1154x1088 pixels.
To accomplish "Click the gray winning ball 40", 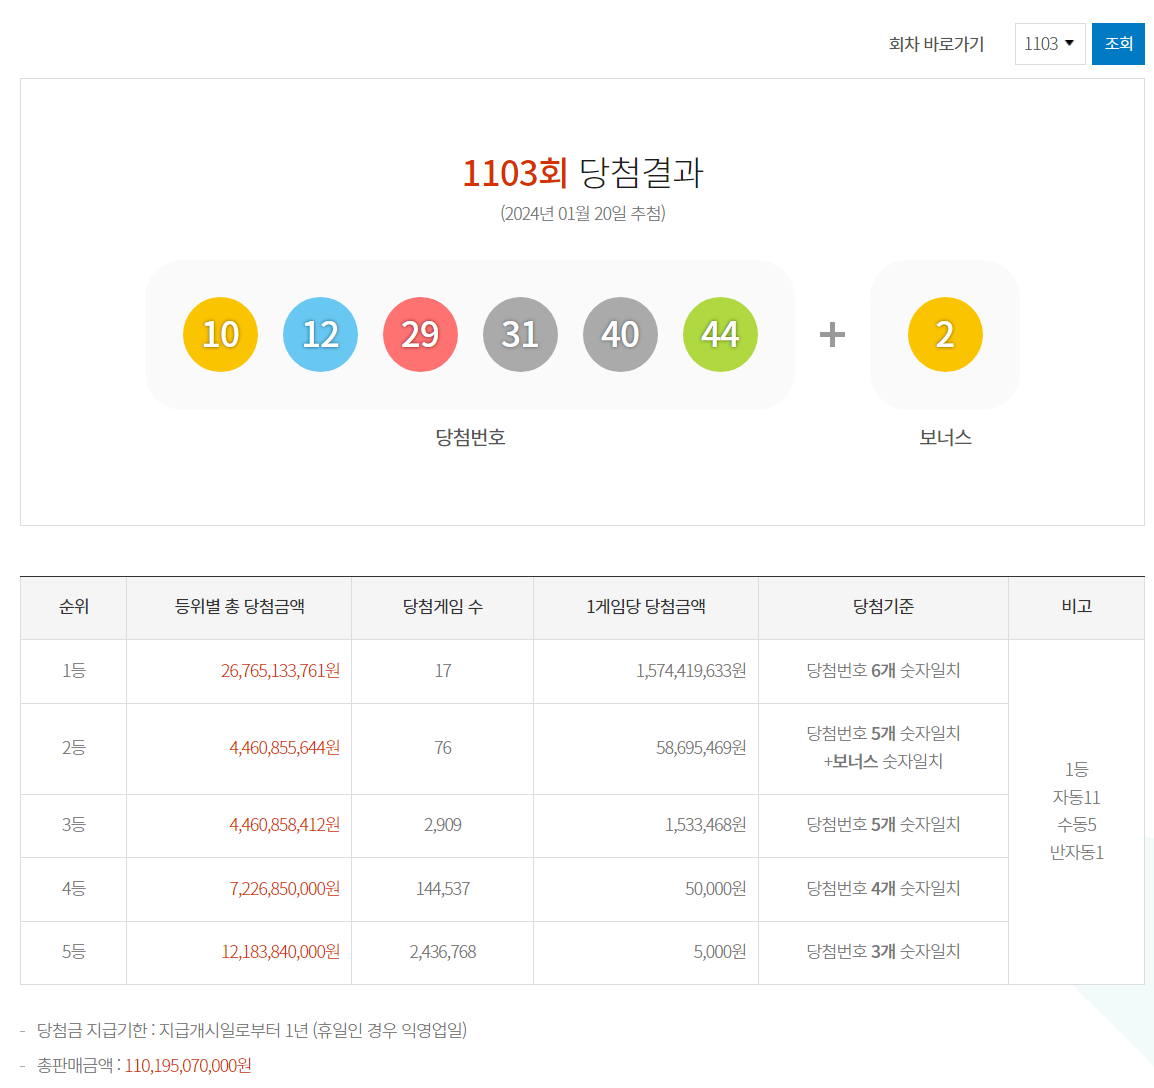I will tap(620, 334).
